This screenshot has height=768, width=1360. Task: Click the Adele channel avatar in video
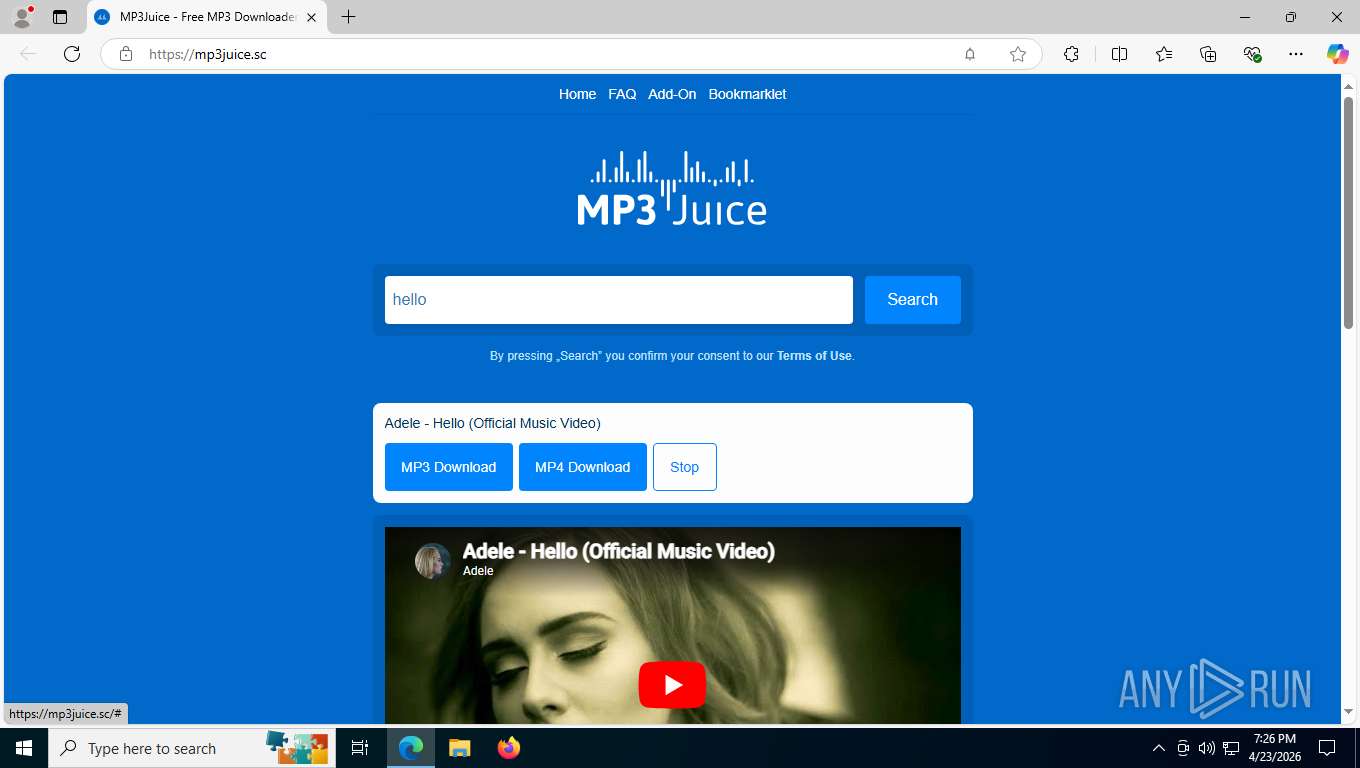pos(433,561)
